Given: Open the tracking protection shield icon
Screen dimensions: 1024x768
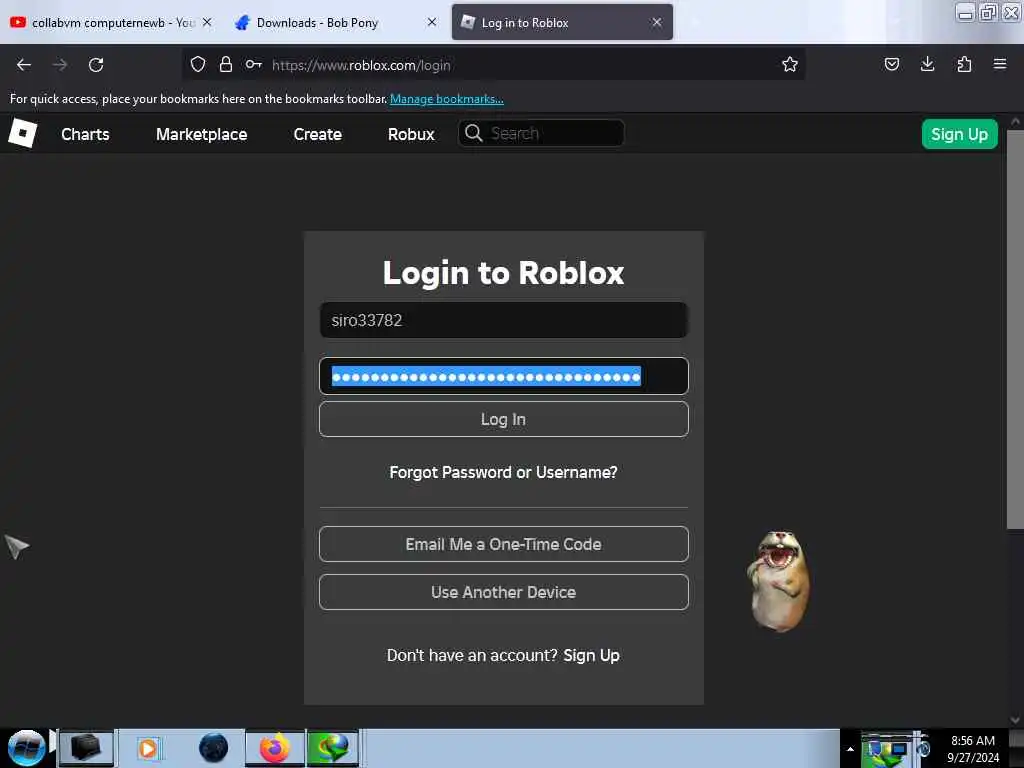Looking at the screenshot, I should tap(198, 65).
